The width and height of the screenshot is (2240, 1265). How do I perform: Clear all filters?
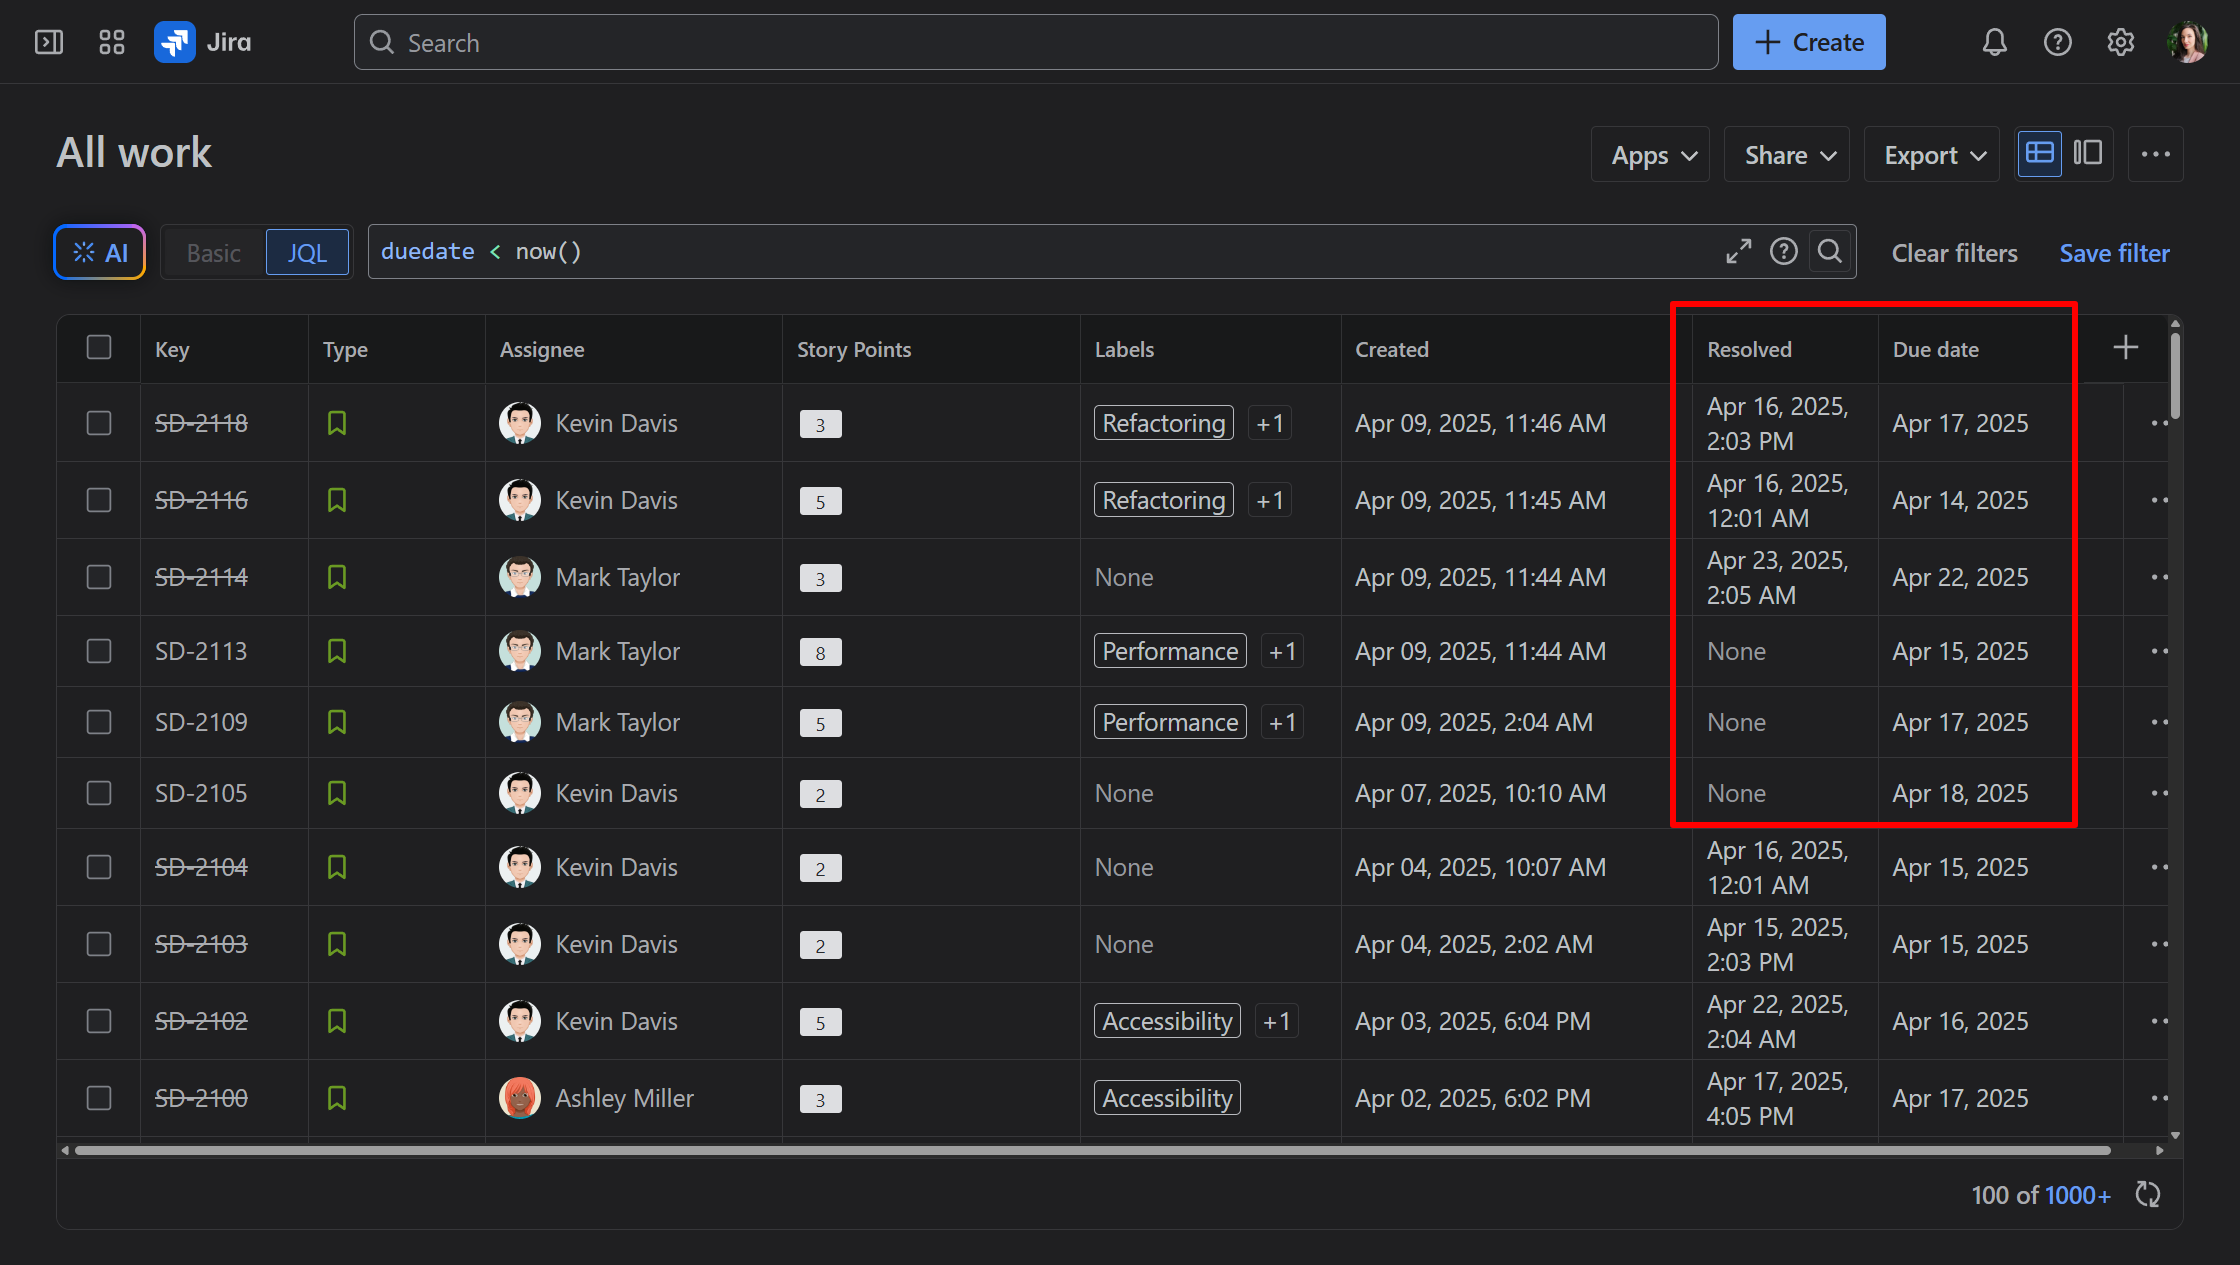pos(1953,252)
